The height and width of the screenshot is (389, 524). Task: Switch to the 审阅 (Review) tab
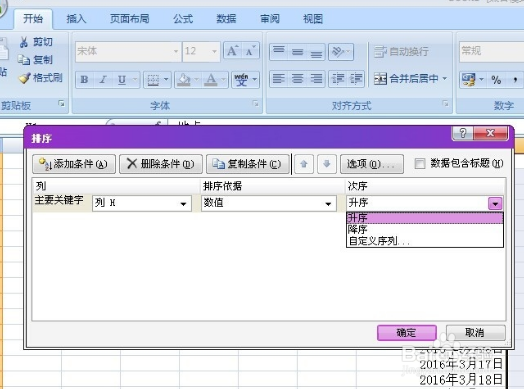[x=270, y=18]
